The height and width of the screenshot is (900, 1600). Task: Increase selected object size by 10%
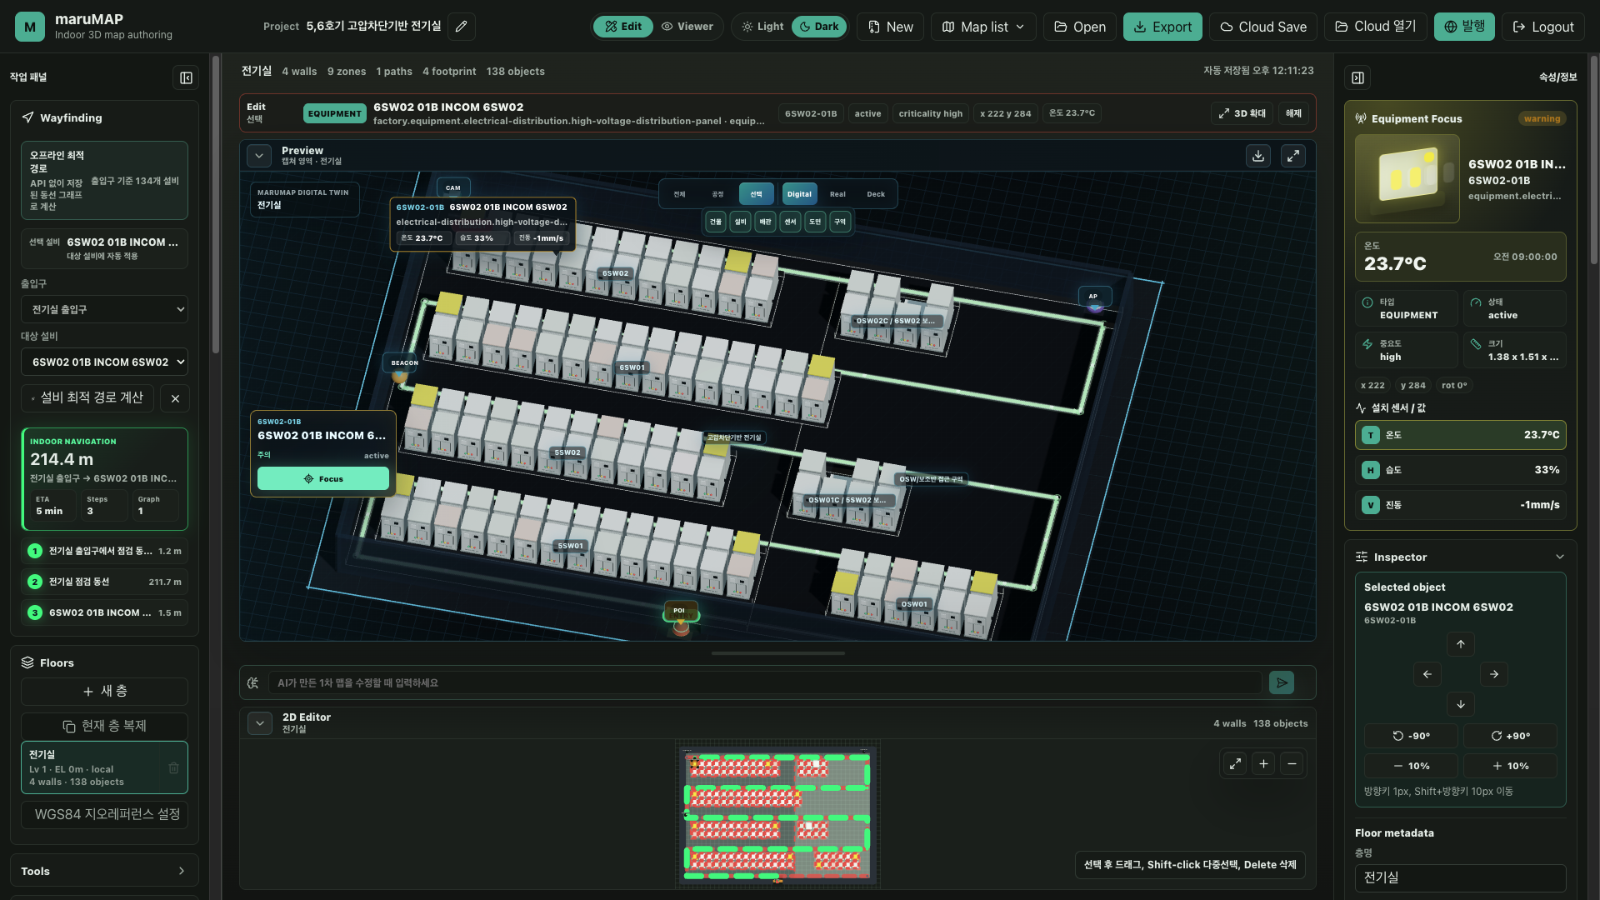1510,766
